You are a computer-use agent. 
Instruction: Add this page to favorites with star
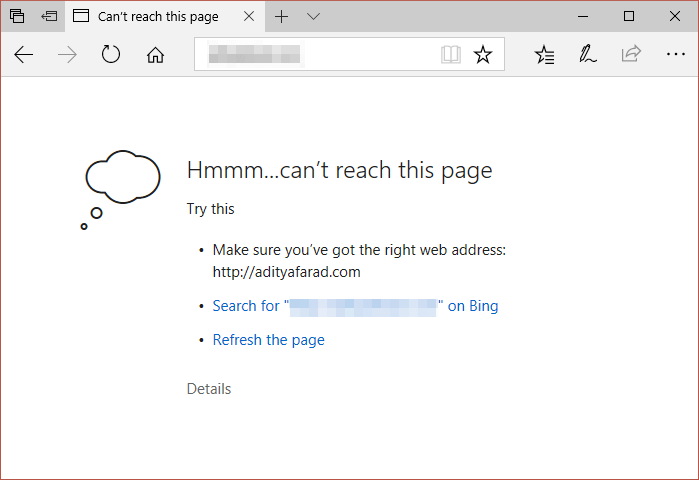(483, 55)
